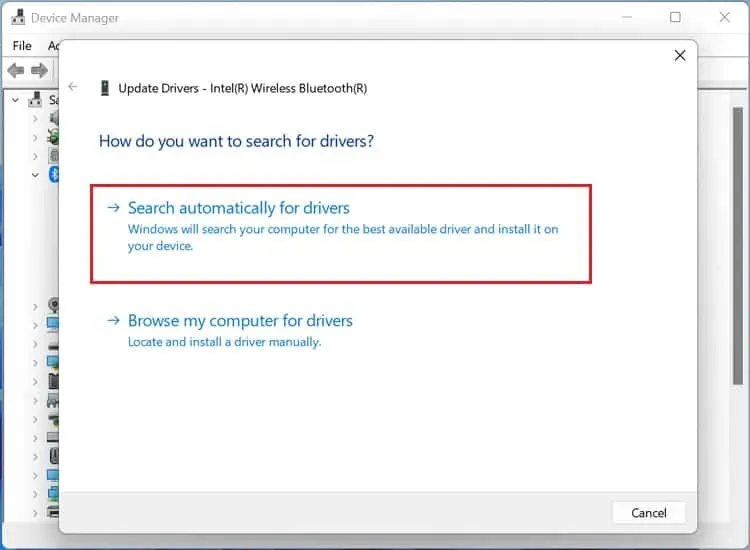Click the Forward toolbar arrow in Device Manager
The height and width of the screenshot is (550, 750).
tap(39, 71)
